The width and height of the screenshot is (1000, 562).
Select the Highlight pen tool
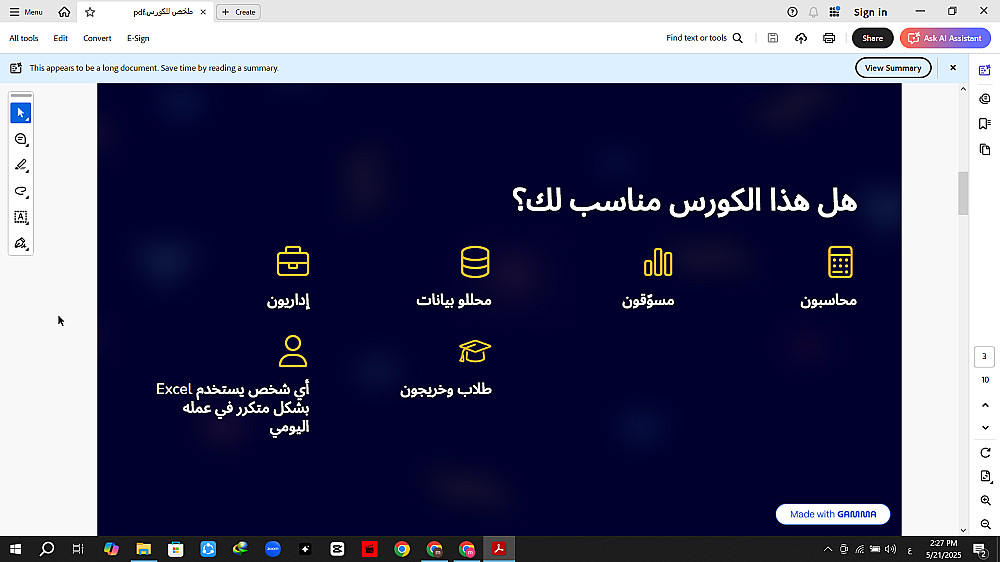[x=21, y=165]
